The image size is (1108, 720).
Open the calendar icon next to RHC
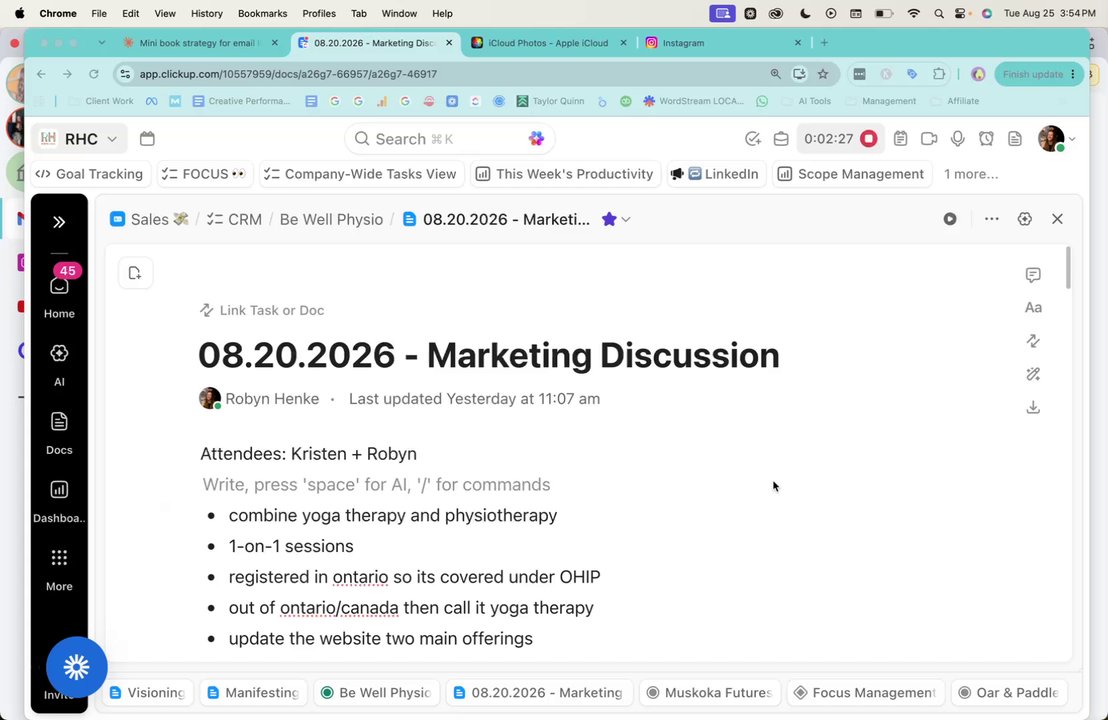147,138
